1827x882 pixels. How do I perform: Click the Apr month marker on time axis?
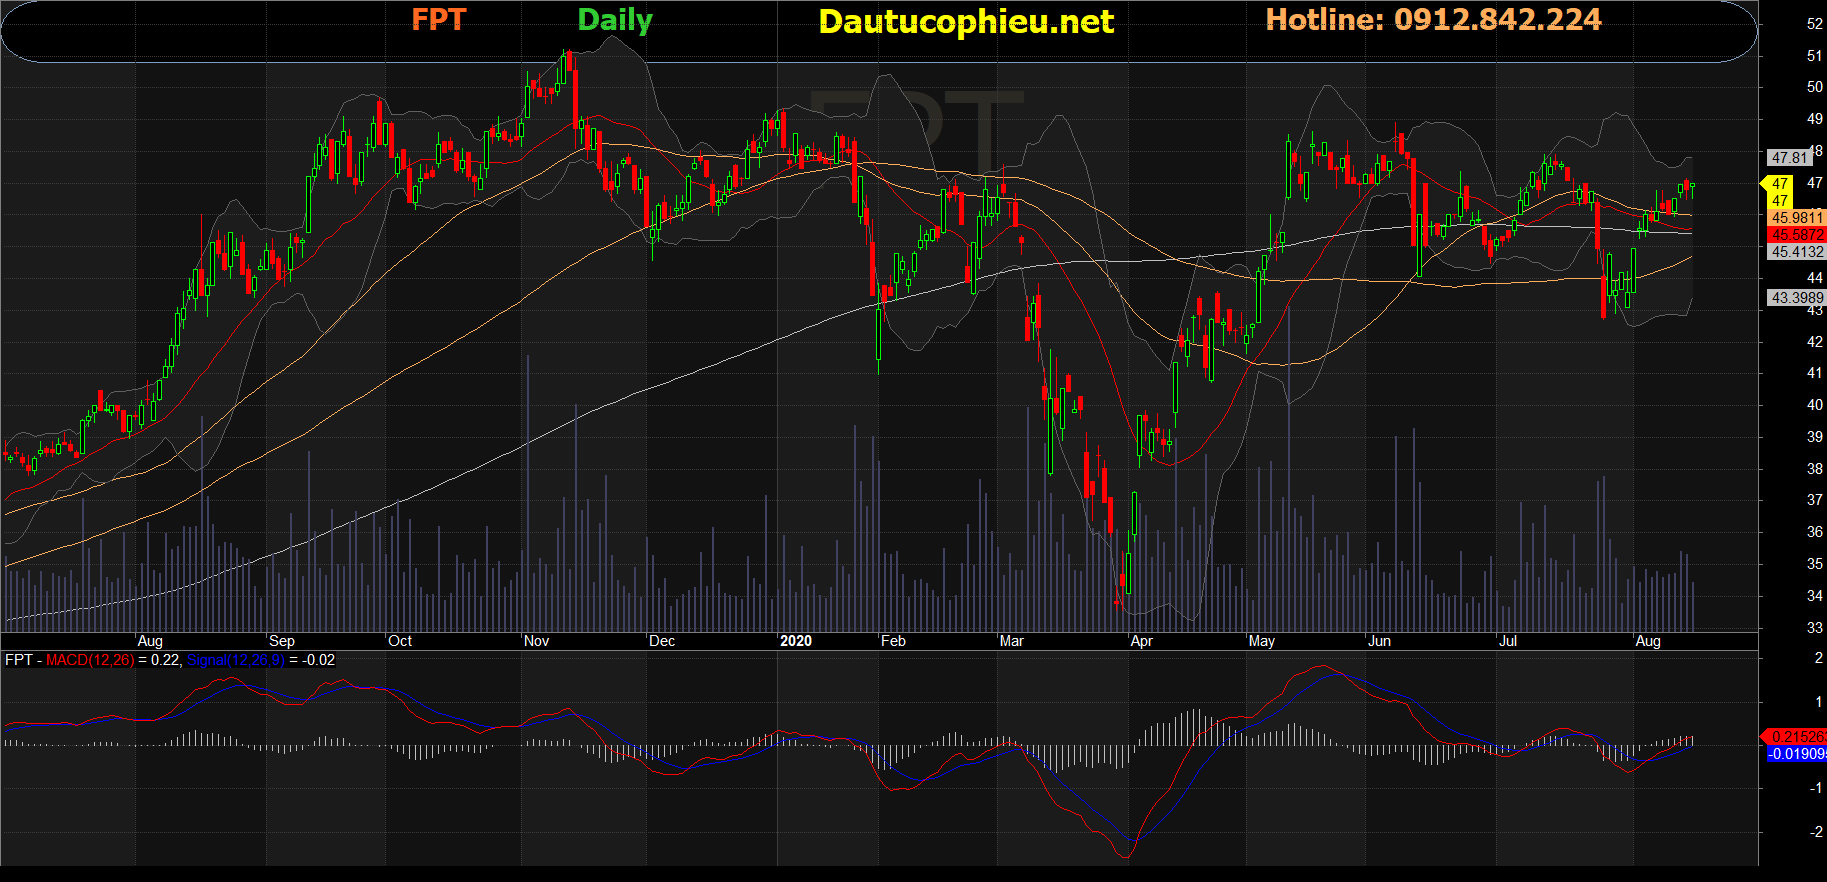click(x=1141, y=641)
